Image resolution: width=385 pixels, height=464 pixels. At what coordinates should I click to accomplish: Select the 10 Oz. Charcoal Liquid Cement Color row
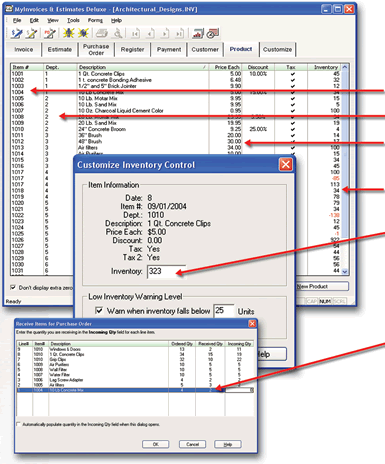coord(176,111)
